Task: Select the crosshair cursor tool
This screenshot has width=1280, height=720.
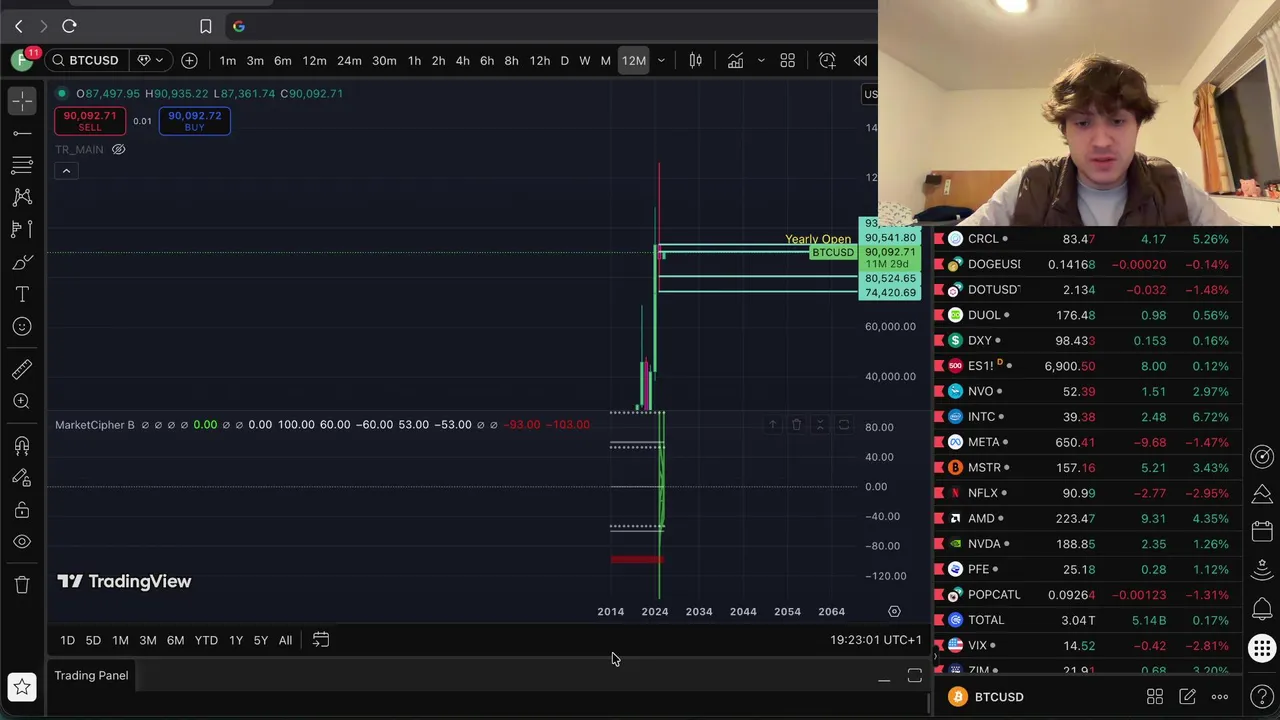Action: coord(22,100)
